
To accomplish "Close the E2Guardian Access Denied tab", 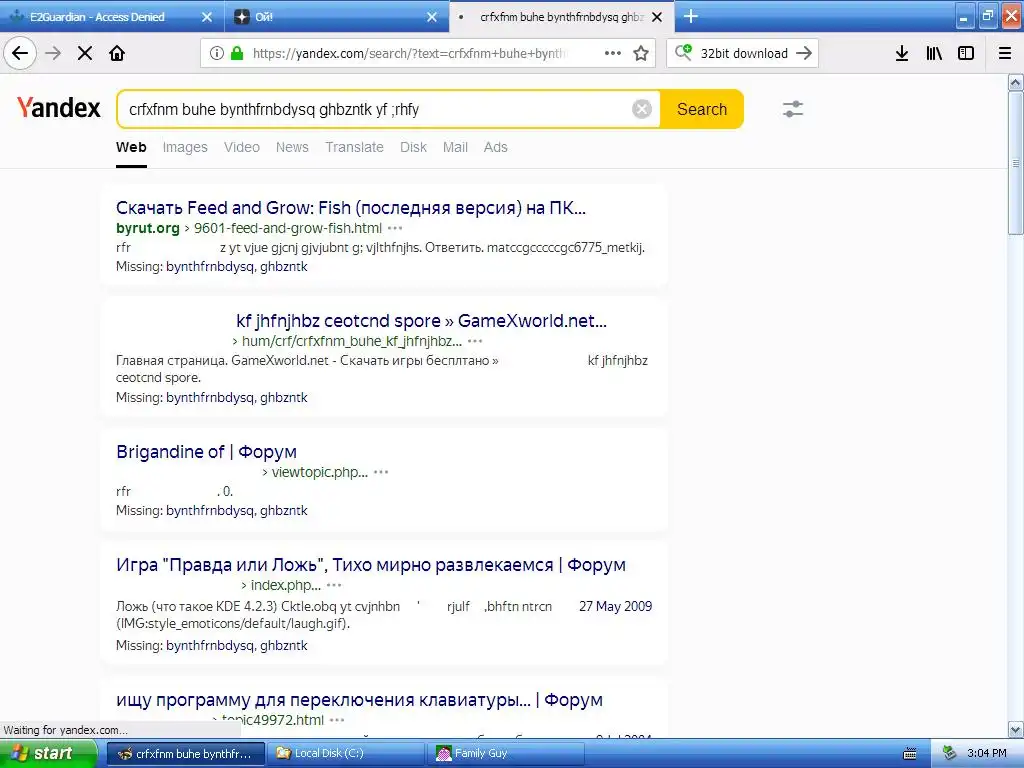I will point(207,17).
